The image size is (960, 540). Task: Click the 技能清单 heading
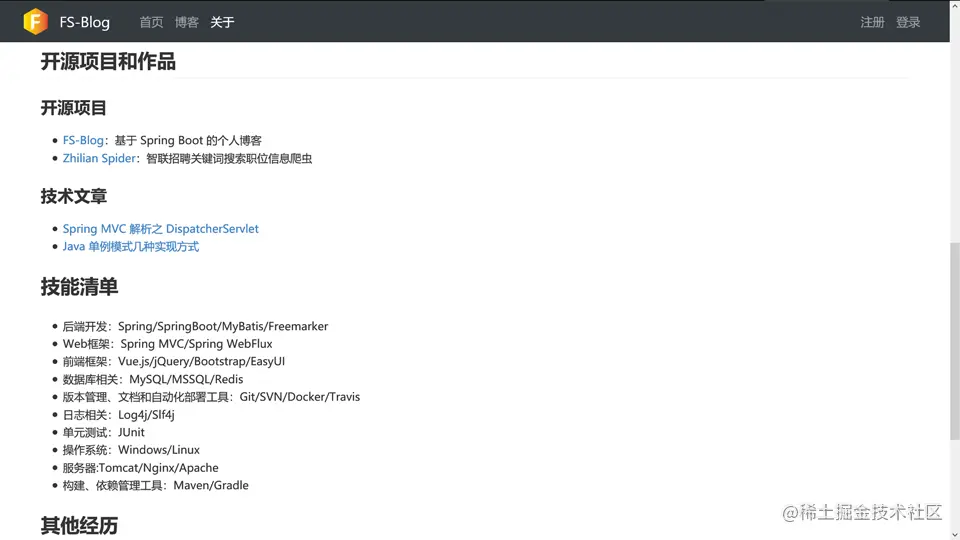point(79,287)
